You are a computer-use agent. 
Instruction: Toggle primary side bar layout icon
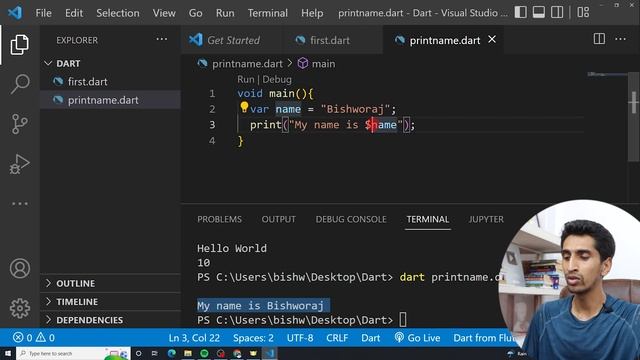coord(520,12)
